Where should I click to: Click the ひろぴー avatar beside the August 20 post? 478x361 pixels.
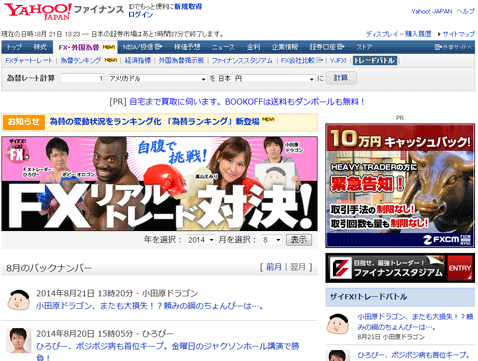point(19,340)
